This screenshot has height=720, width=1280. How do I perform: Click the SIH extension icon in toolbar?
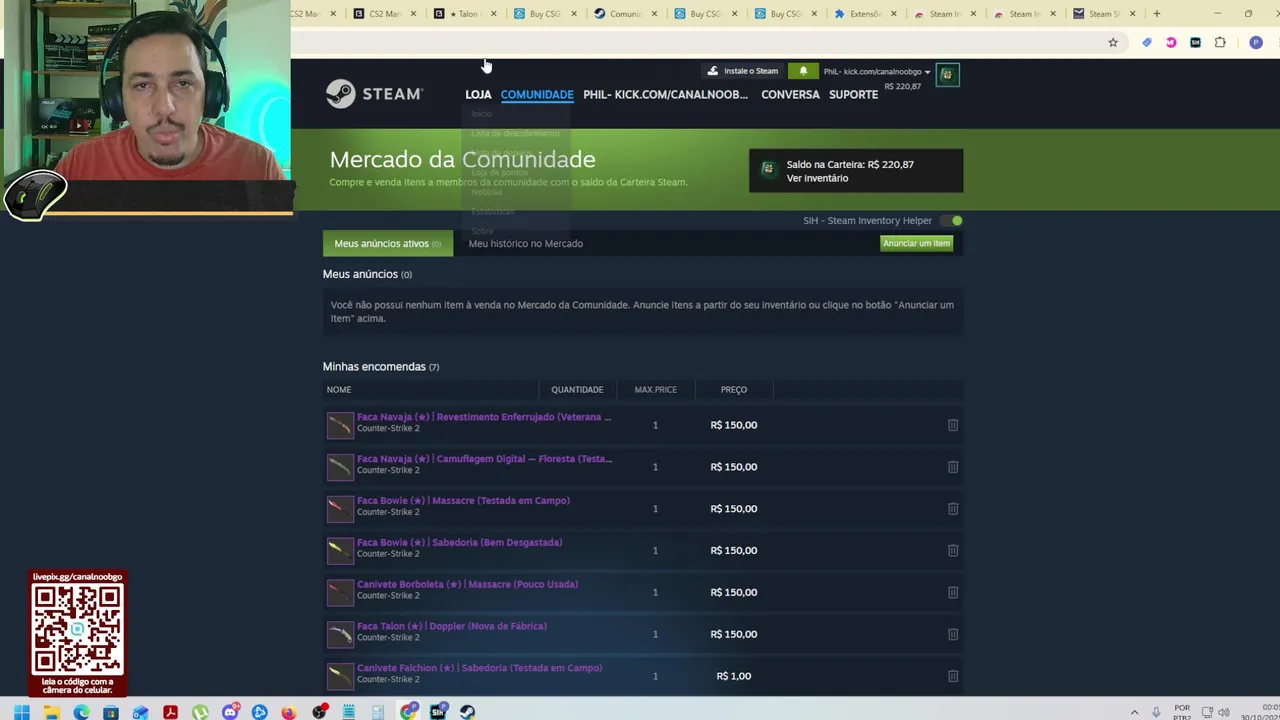1195,42
